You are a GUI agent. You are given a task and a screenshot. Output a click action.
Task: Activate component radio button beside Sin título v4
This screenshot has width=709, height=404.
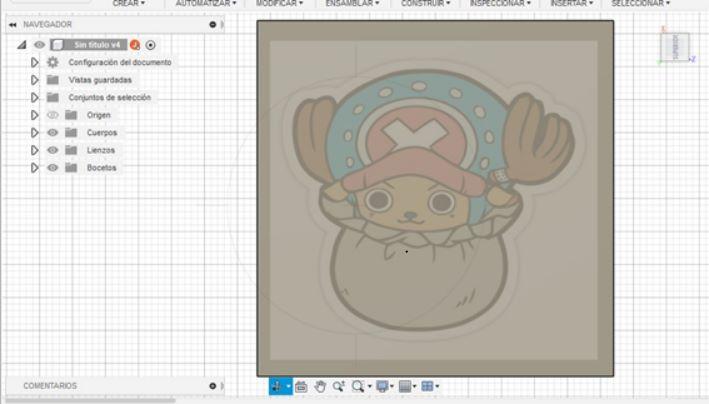point(151,45)
